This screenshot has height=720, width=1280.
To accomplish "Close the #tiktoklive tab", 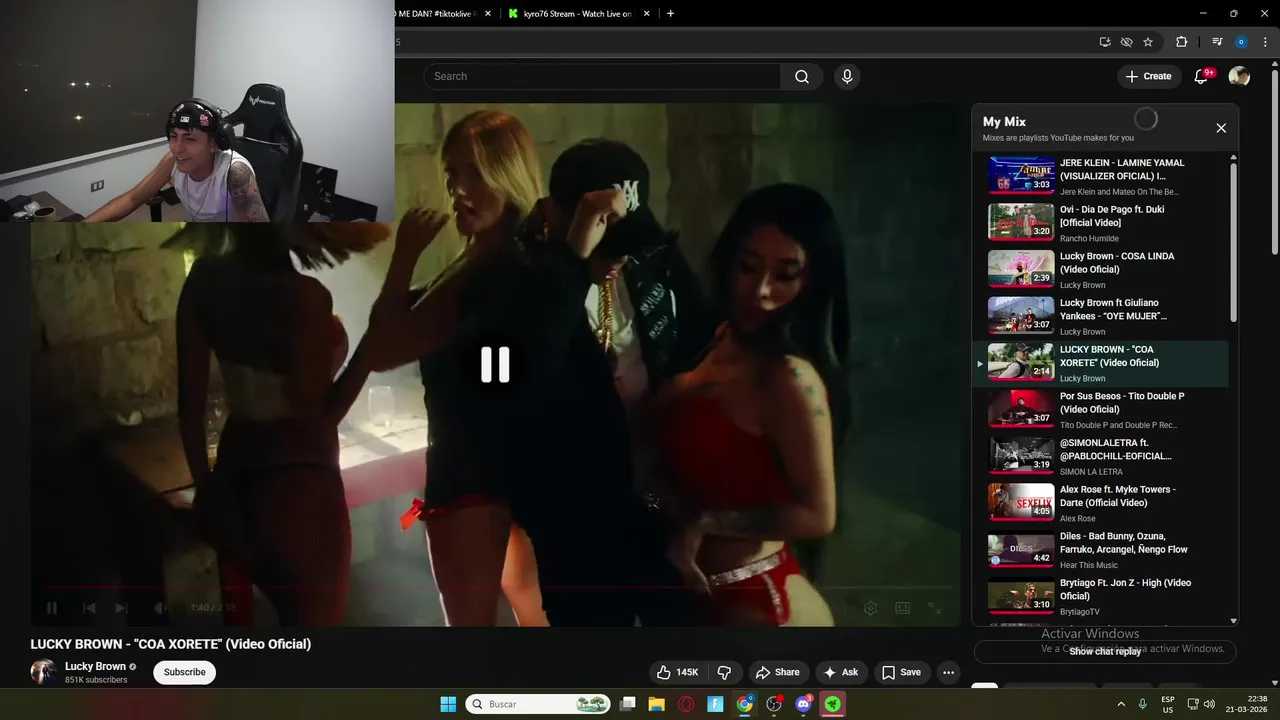I will pyautogui.click(x=488, y=14).
